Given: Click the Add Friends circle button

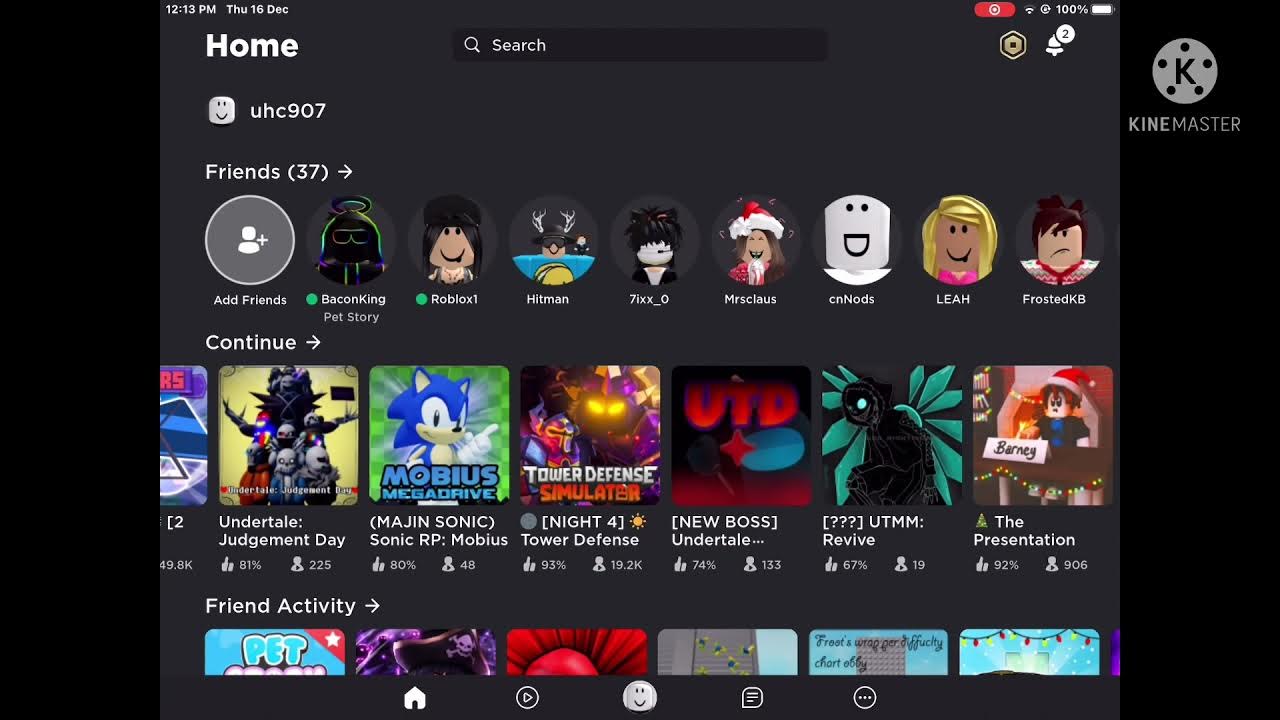Looking at the screenshot, I should tap(250, 240).
